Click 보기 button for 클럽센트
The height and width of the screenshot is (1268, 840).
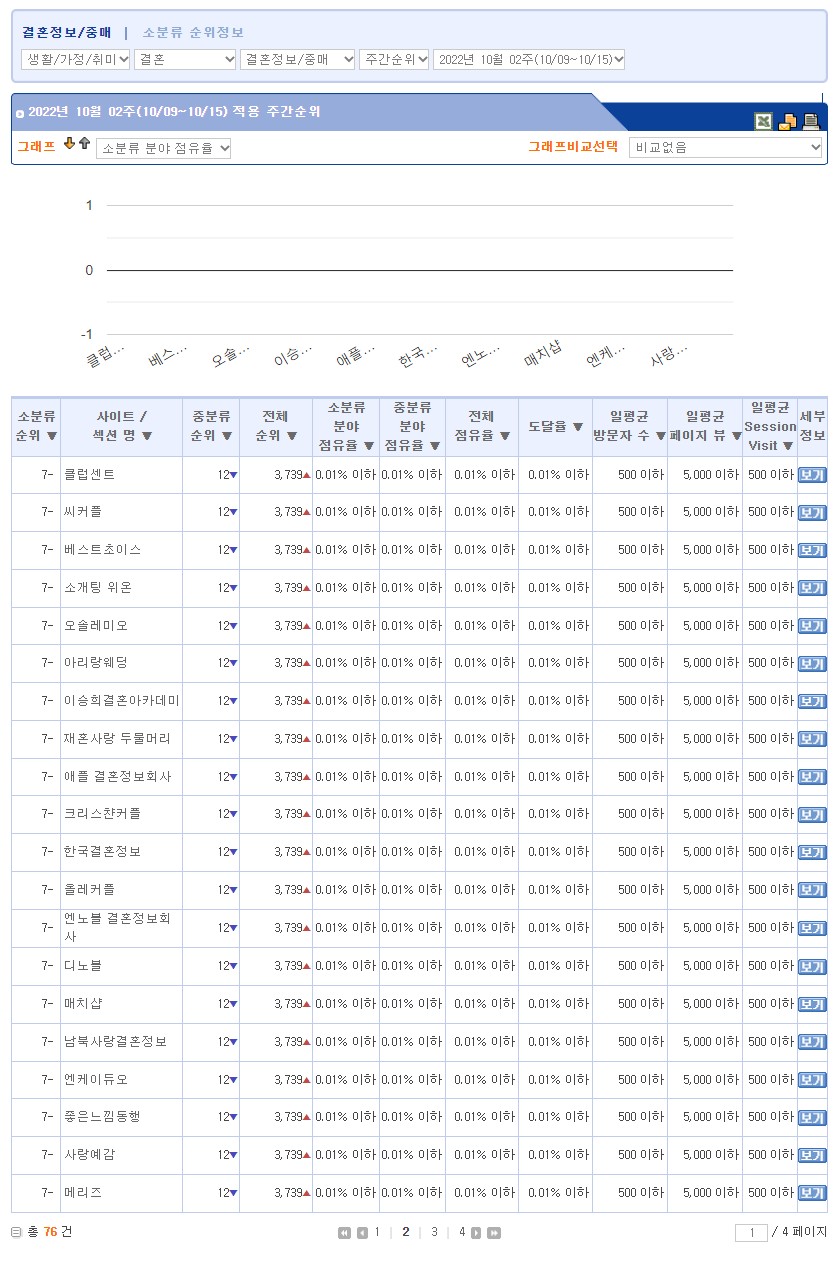811,475
